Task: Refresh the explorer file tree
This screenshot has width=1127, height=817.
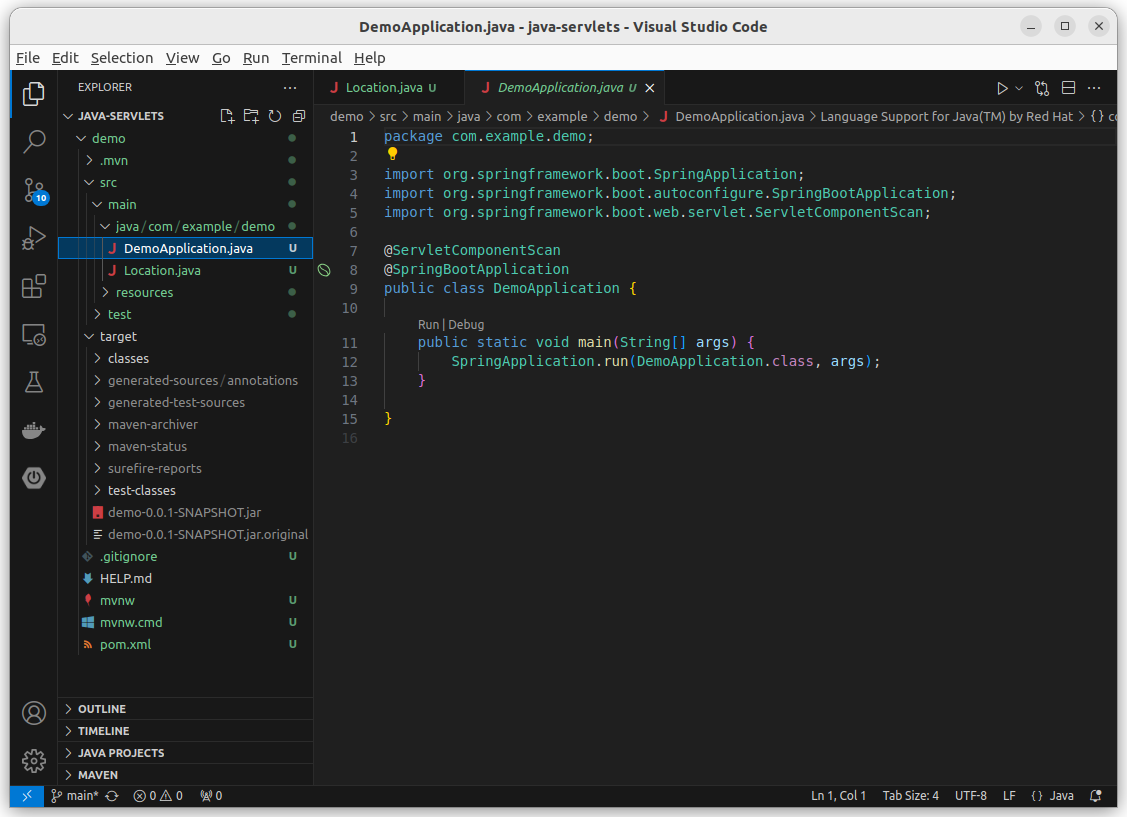Action: pos(275,116)
